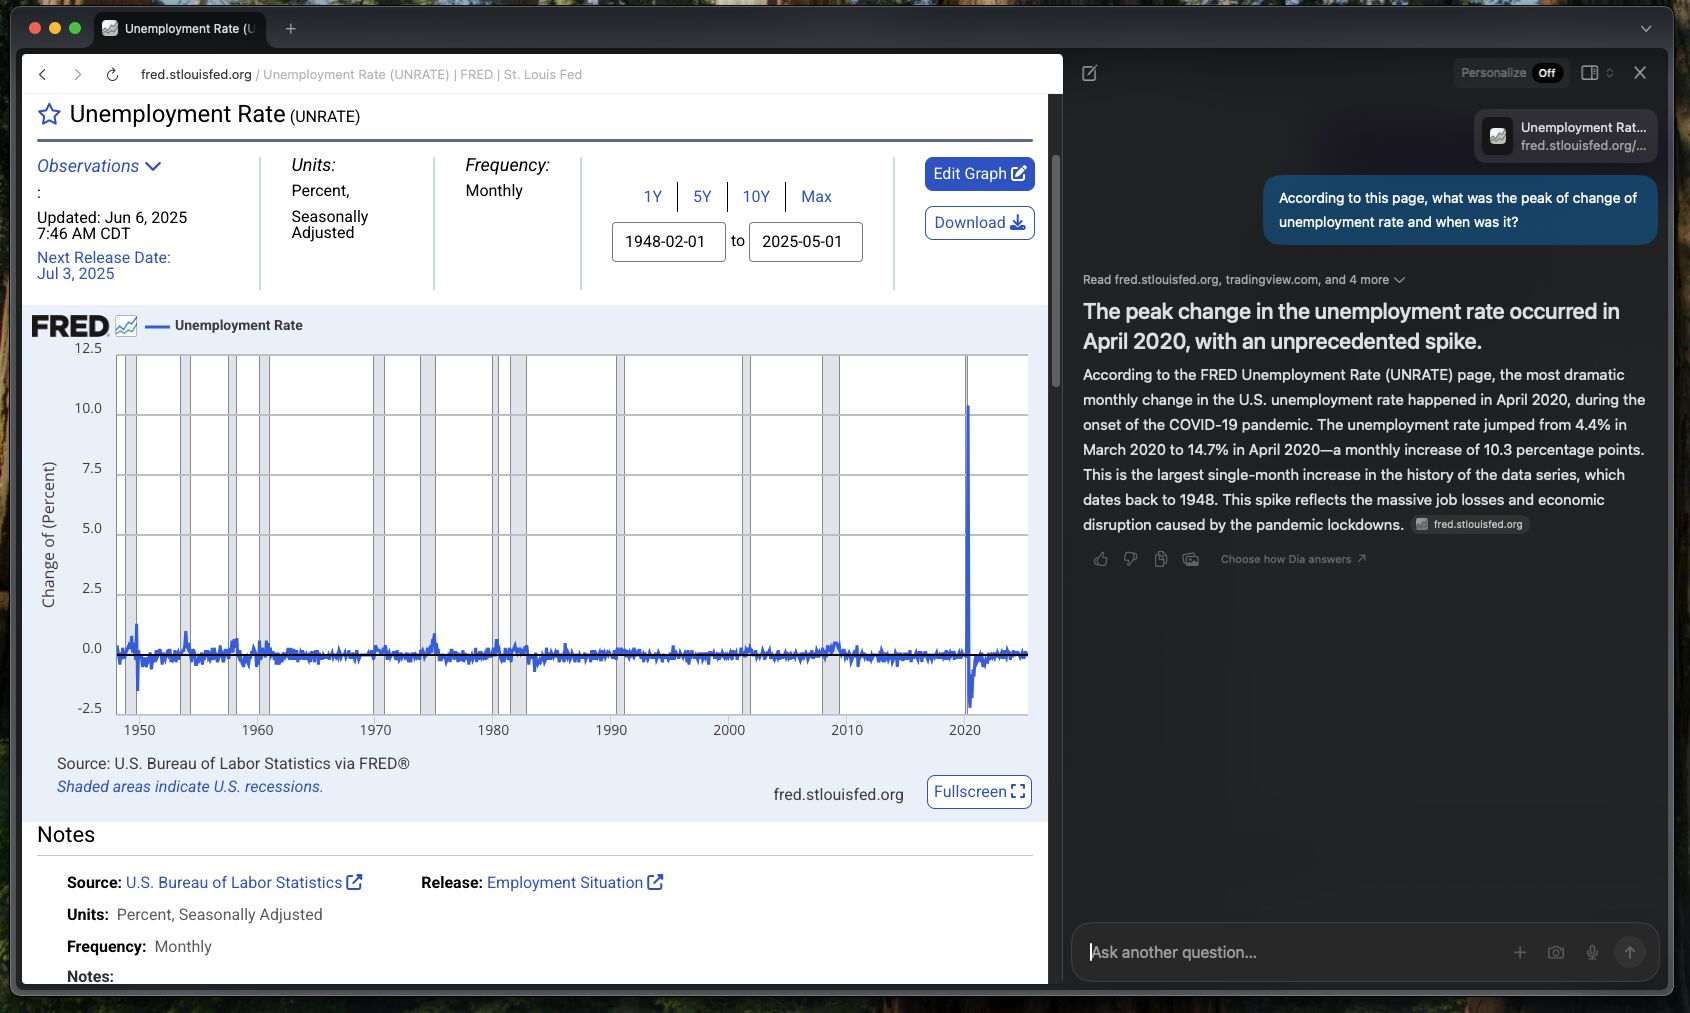Reload the page with refresh icon

point(113,74)
